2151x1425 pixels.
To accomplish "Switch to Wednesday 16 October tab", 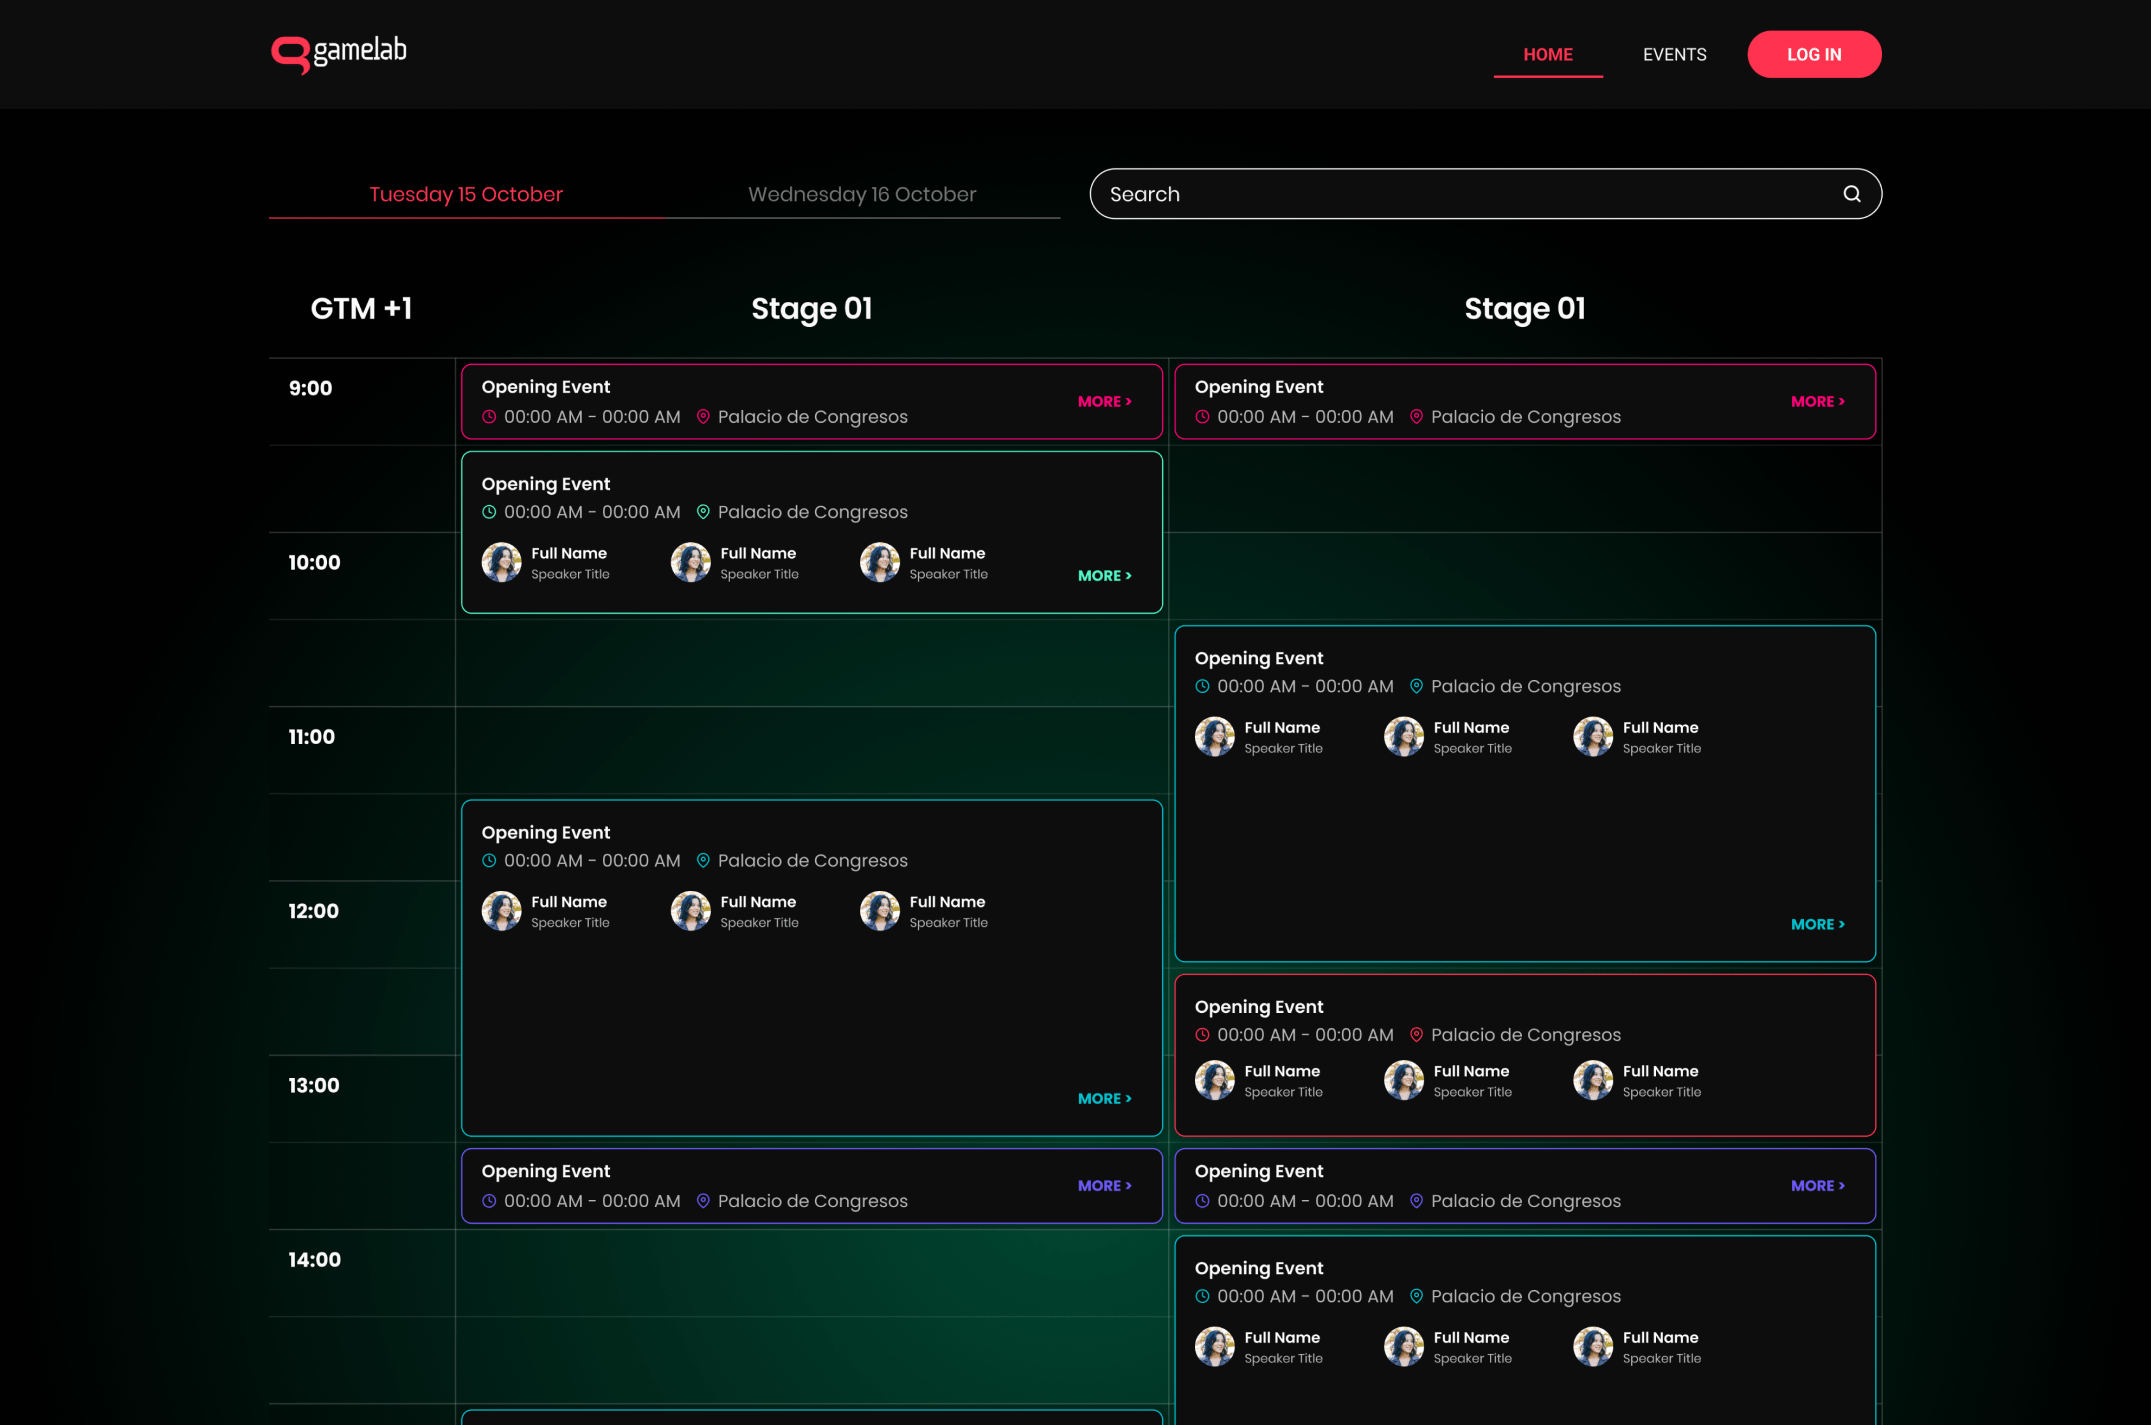I will coord(861,194).
